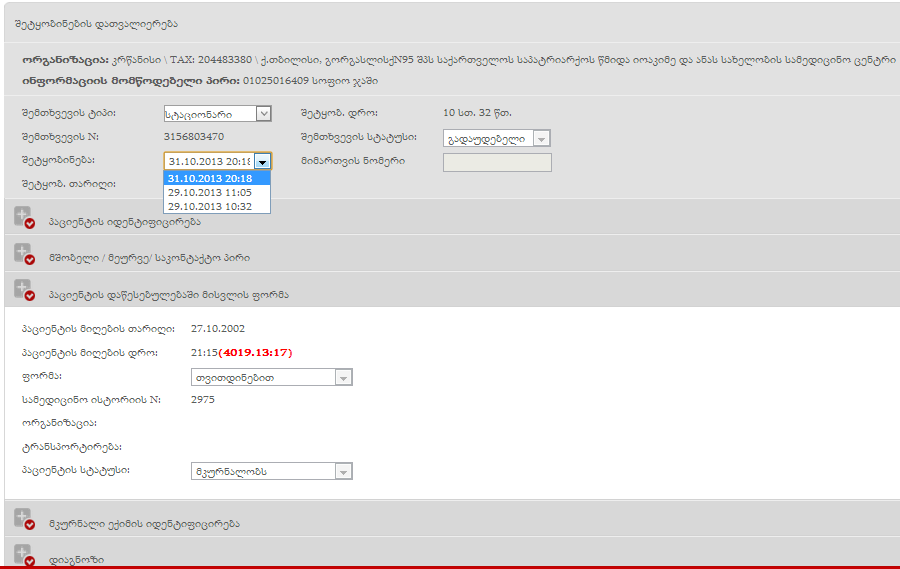Expand the დიაგნოზი section title
900x569 pixels.
point(76,559)
